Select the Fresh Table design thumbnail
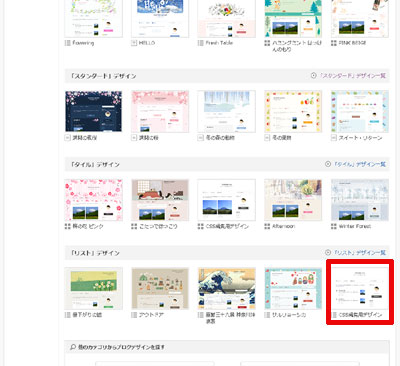 pyautogui.click(x=227, y=19)
